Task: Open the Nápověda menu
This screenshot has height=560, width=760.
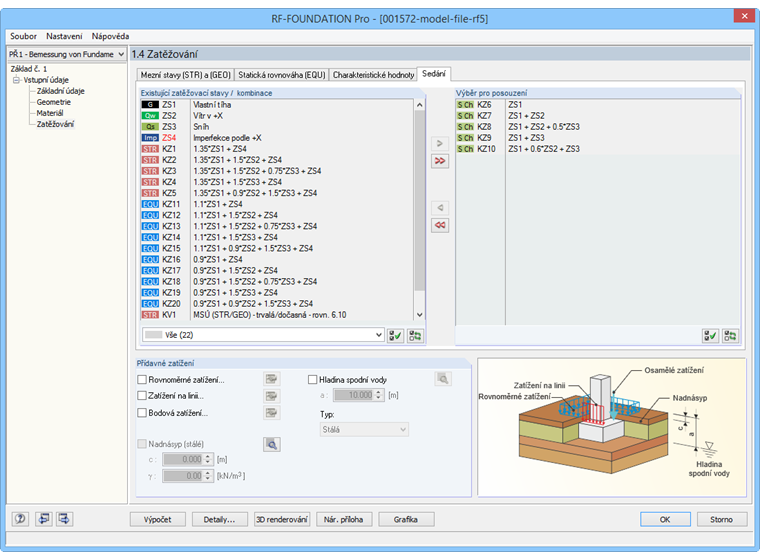Action: coord(110,36)
